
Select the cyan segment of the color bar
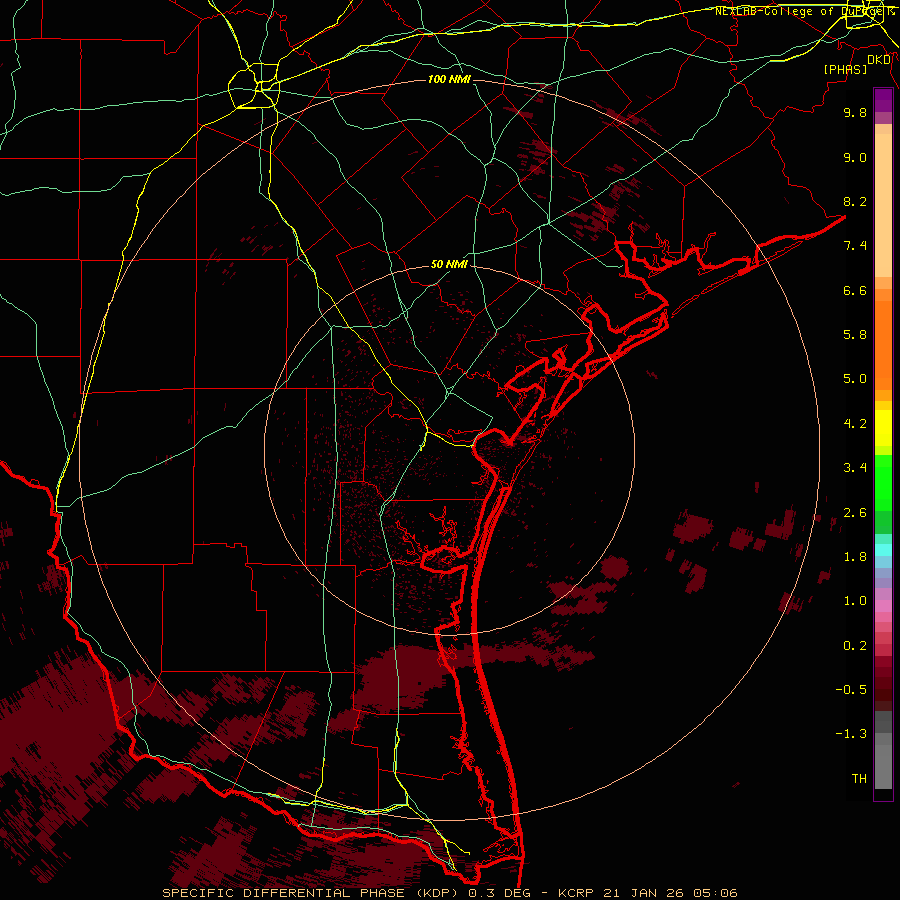click(883, 550)
